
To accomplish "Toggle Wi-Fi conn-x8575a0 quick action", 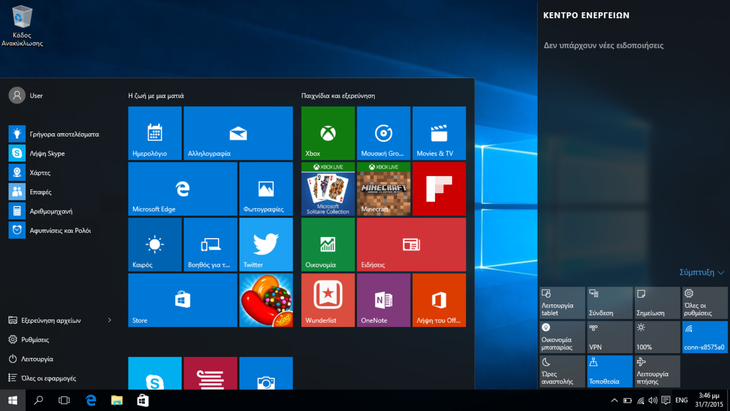I will 705,337.
